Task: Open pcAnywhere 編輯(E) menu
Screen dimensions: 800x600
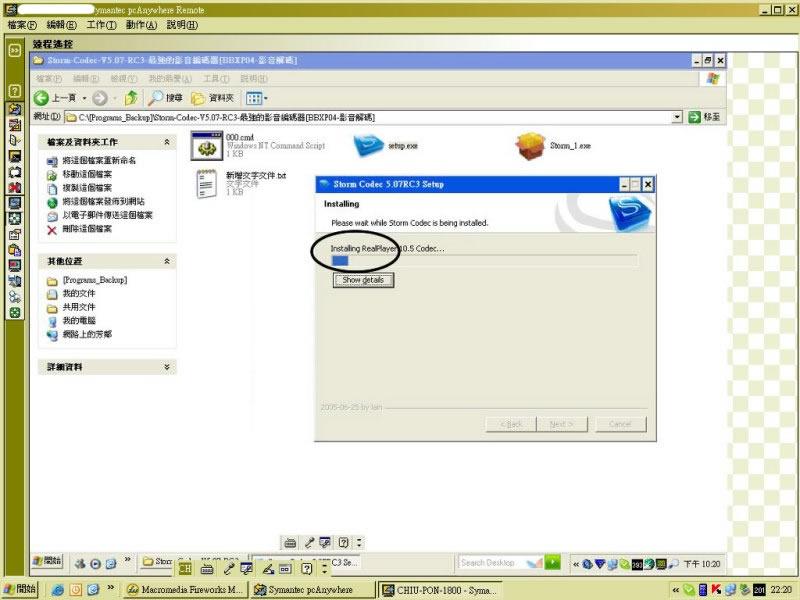Action: click(x=61, y=25)
